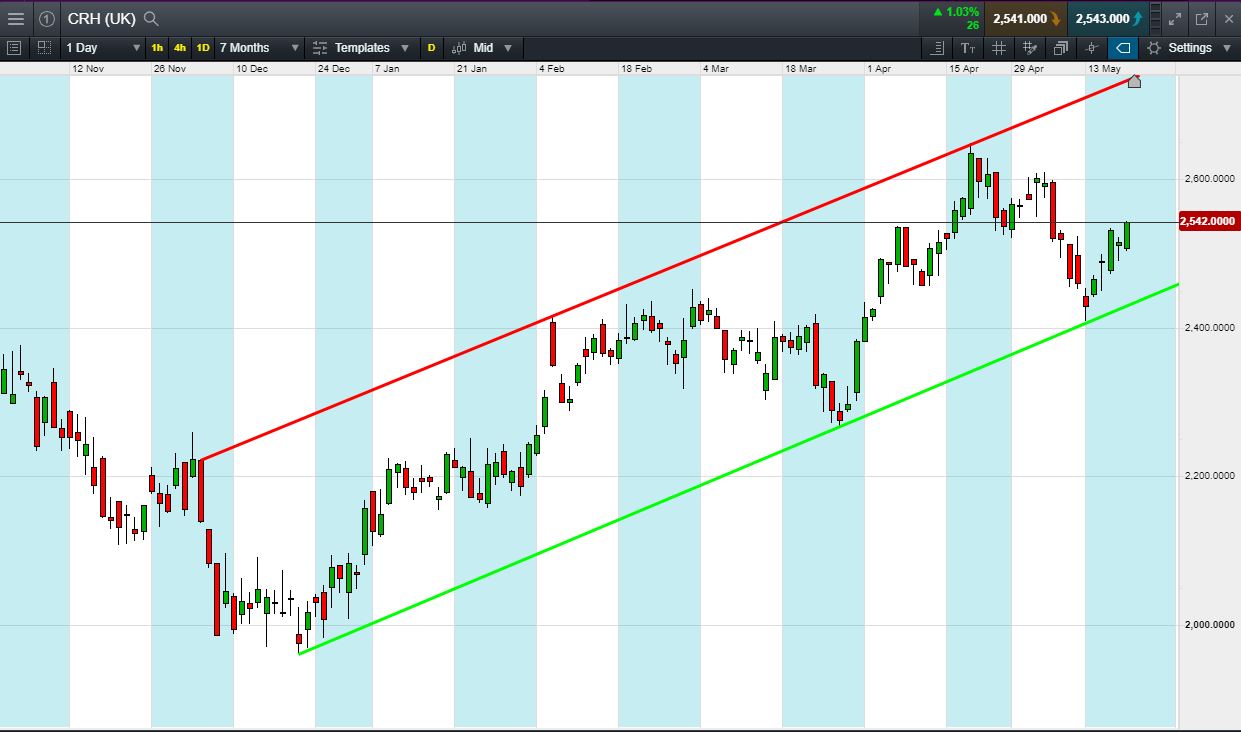
Task: Switch chart to 4h shortcut
Action: pyautogui.click(x=180, y=47)
